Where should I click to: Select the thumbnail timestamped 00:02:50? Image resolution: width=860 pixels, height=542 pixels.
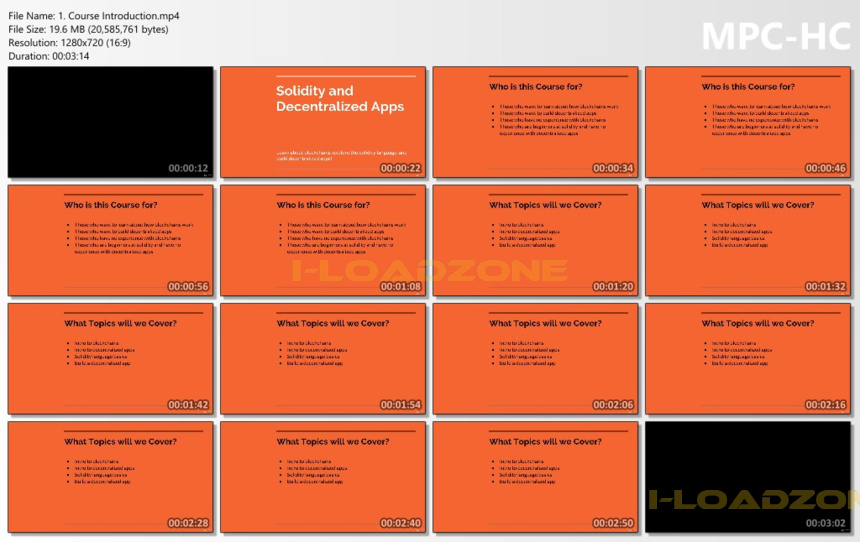tap(535, 477)
